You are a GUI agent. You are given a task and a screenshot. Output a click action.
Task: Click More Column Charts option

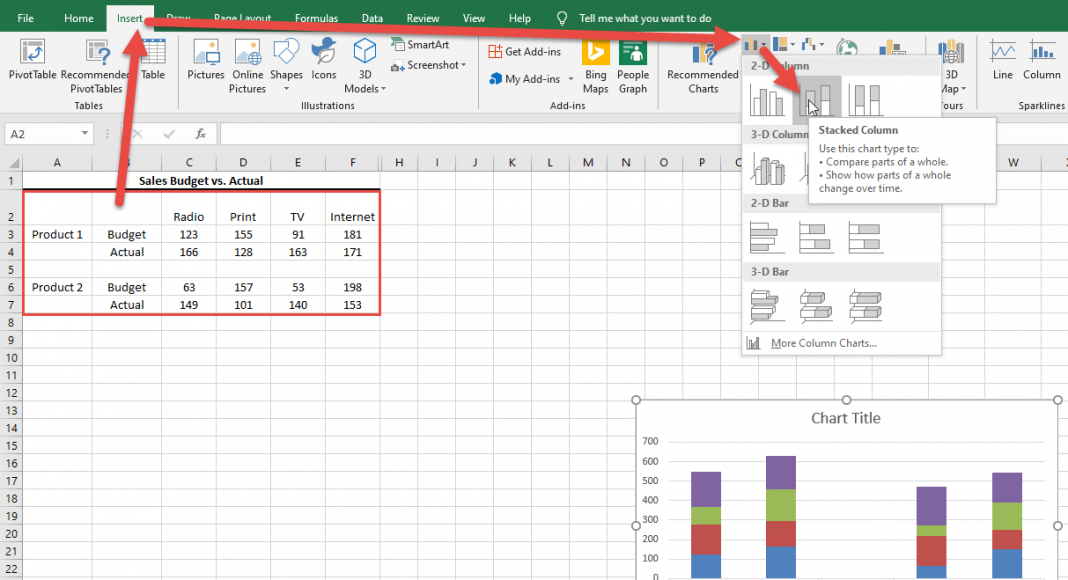[x=823, y=343]
